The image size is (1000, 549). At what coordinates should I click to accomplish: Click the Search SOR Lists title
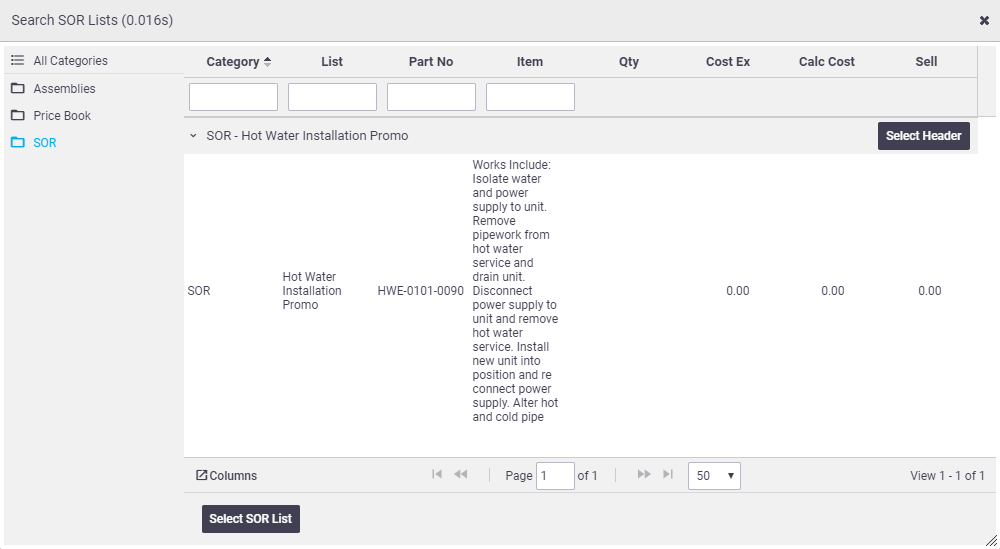[92, 20]
